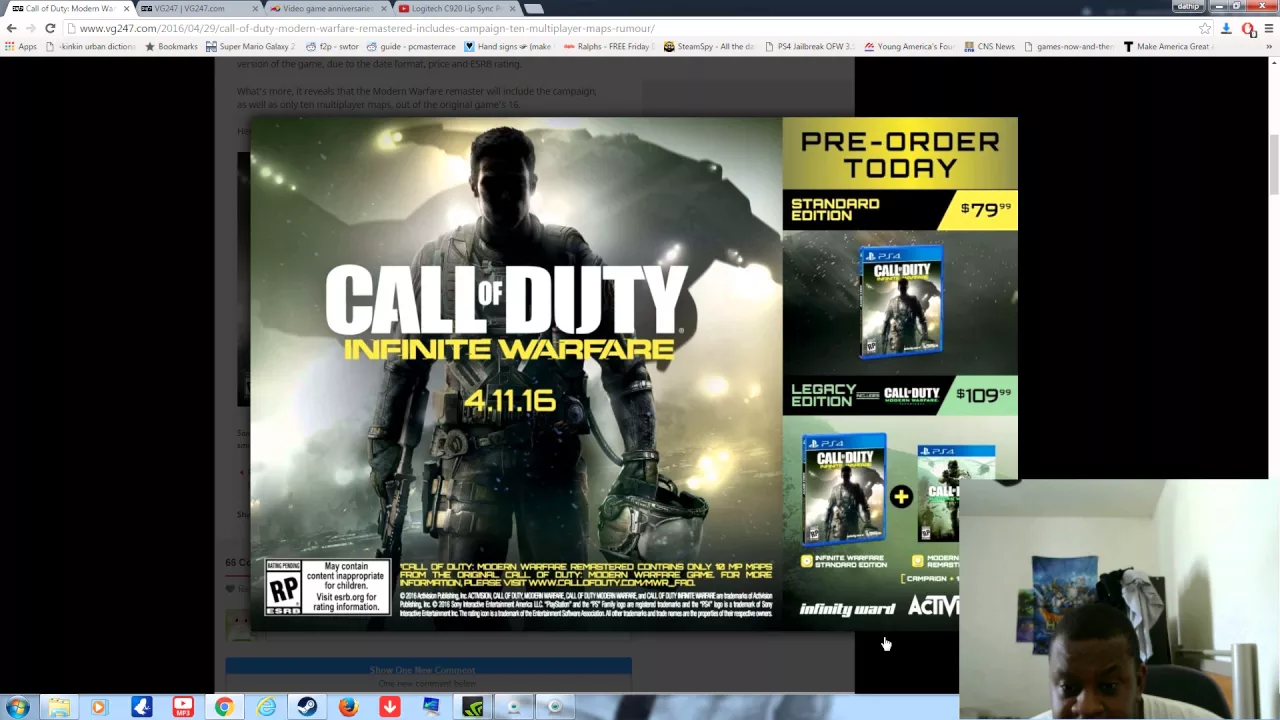The height and width of the screenshot is (720, 1280).
Task: Open the f2p - swtor bookmark
Action: [332, 46]
